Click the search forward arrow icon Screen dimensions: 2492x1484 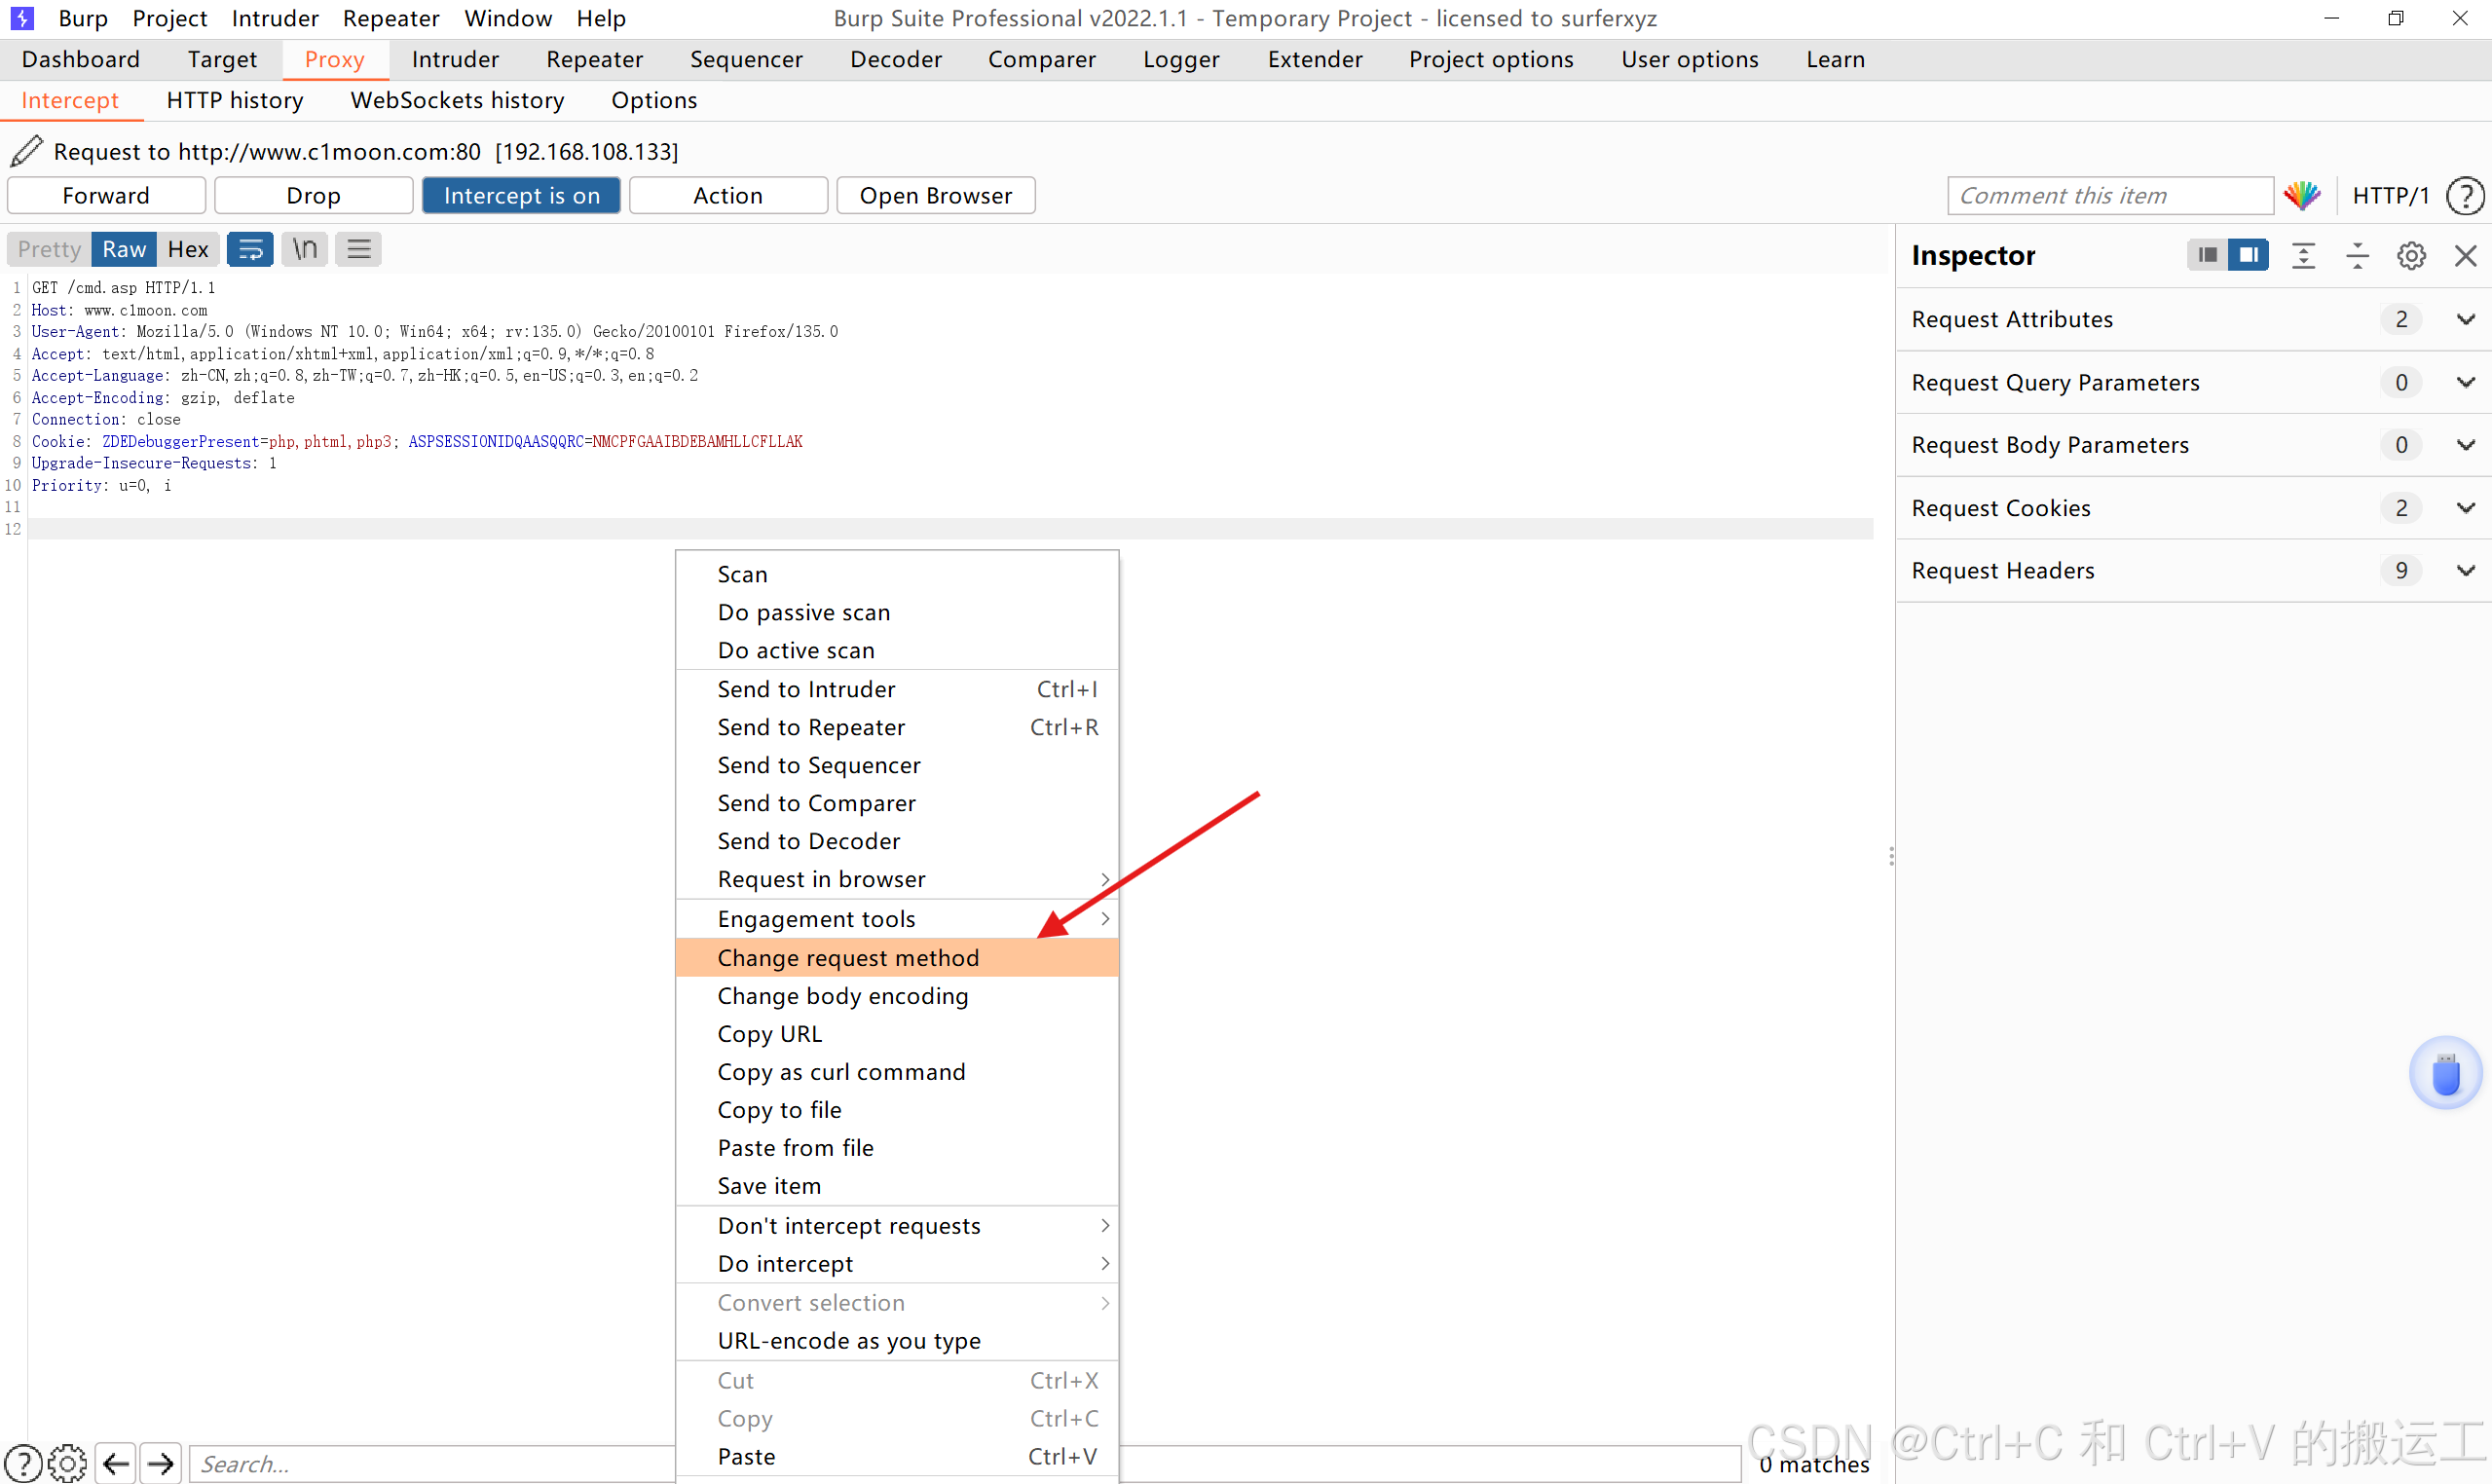161,1464
